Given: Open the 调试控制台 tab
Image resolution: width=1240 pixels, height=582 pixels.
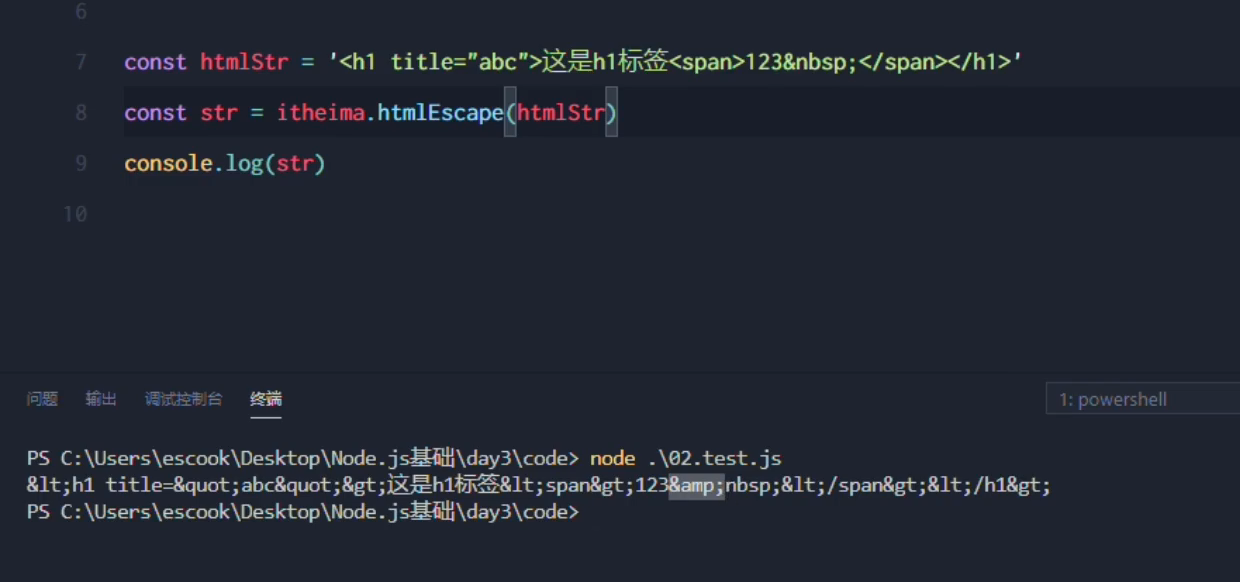Looking at the screenshot, I should click(x=183, y=399).
